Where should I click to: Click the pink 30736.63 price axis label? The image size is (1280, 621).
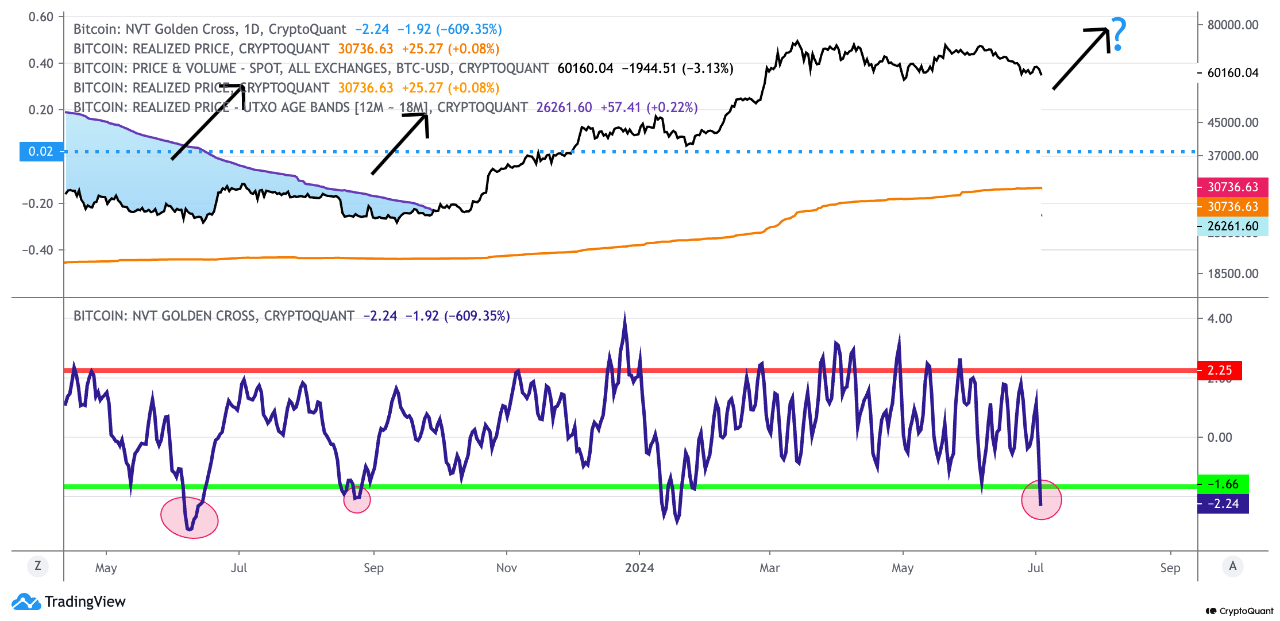(1232, 187)
